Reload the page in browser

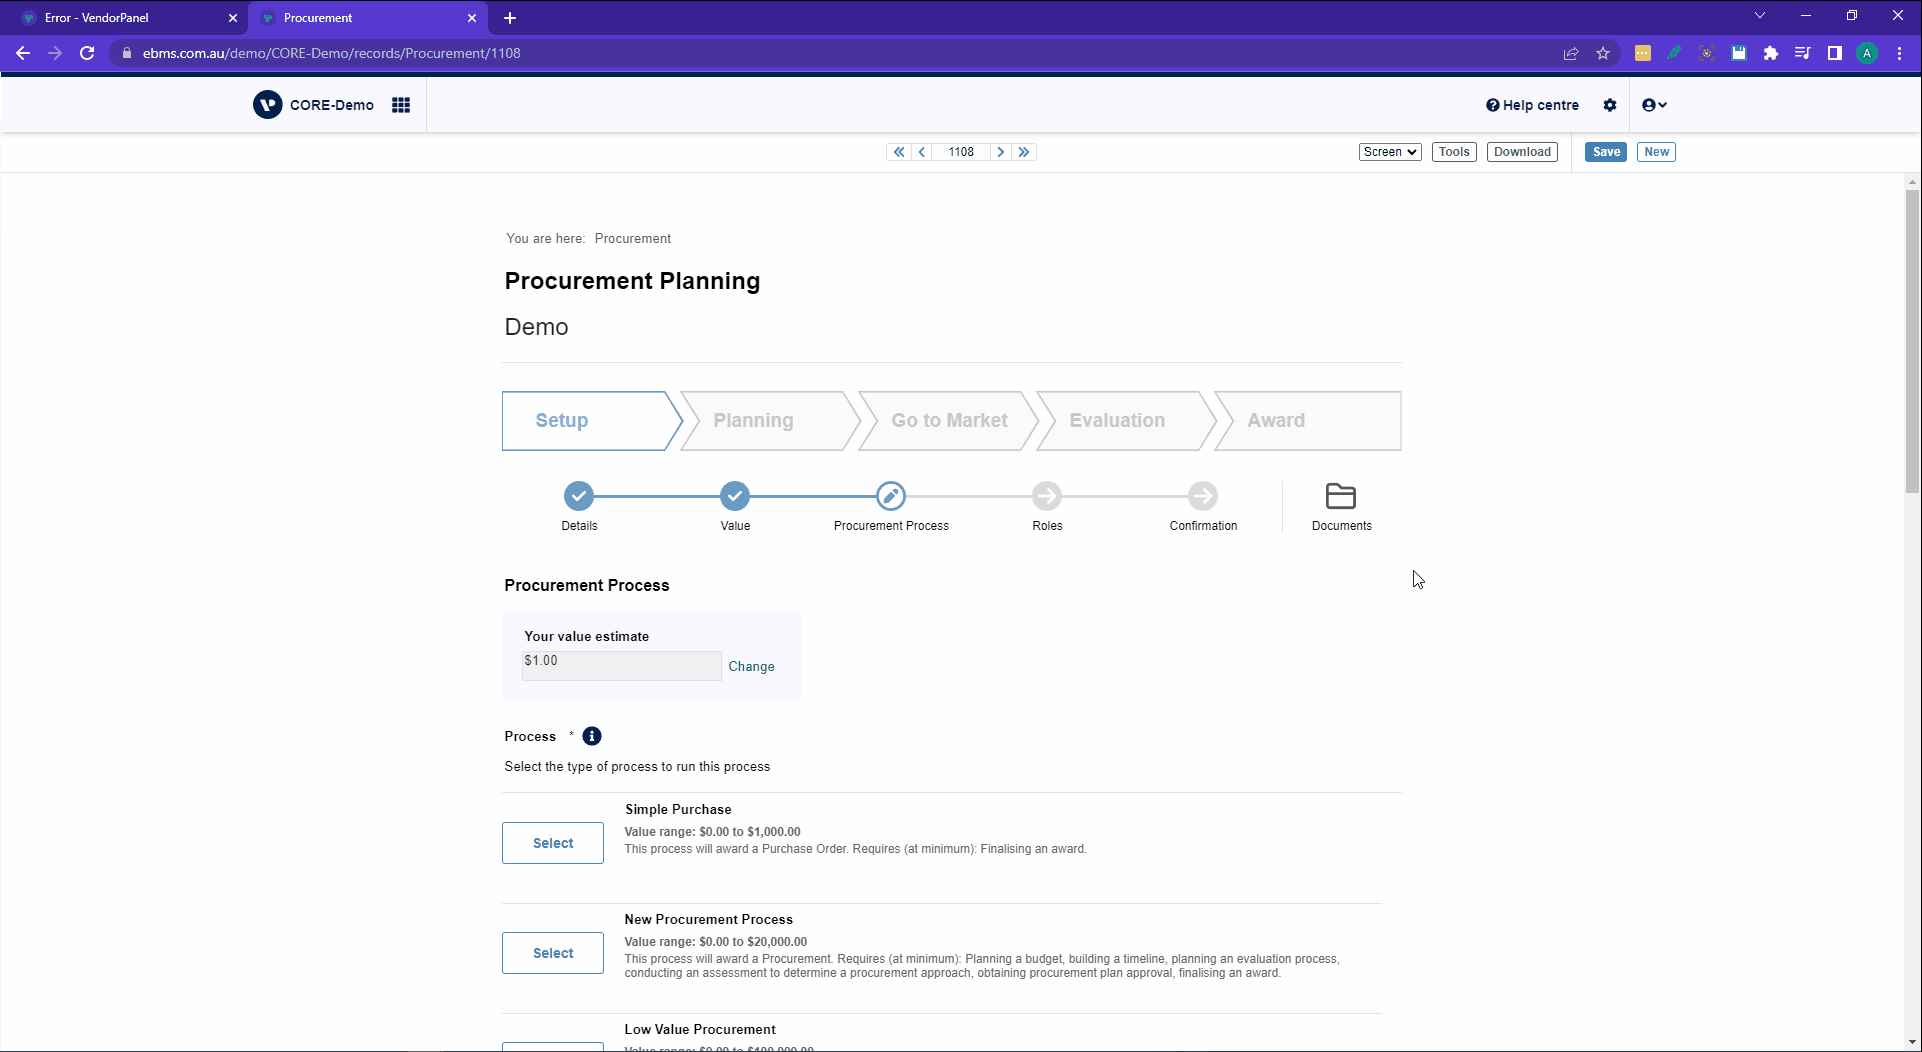(x=87, y=53)
